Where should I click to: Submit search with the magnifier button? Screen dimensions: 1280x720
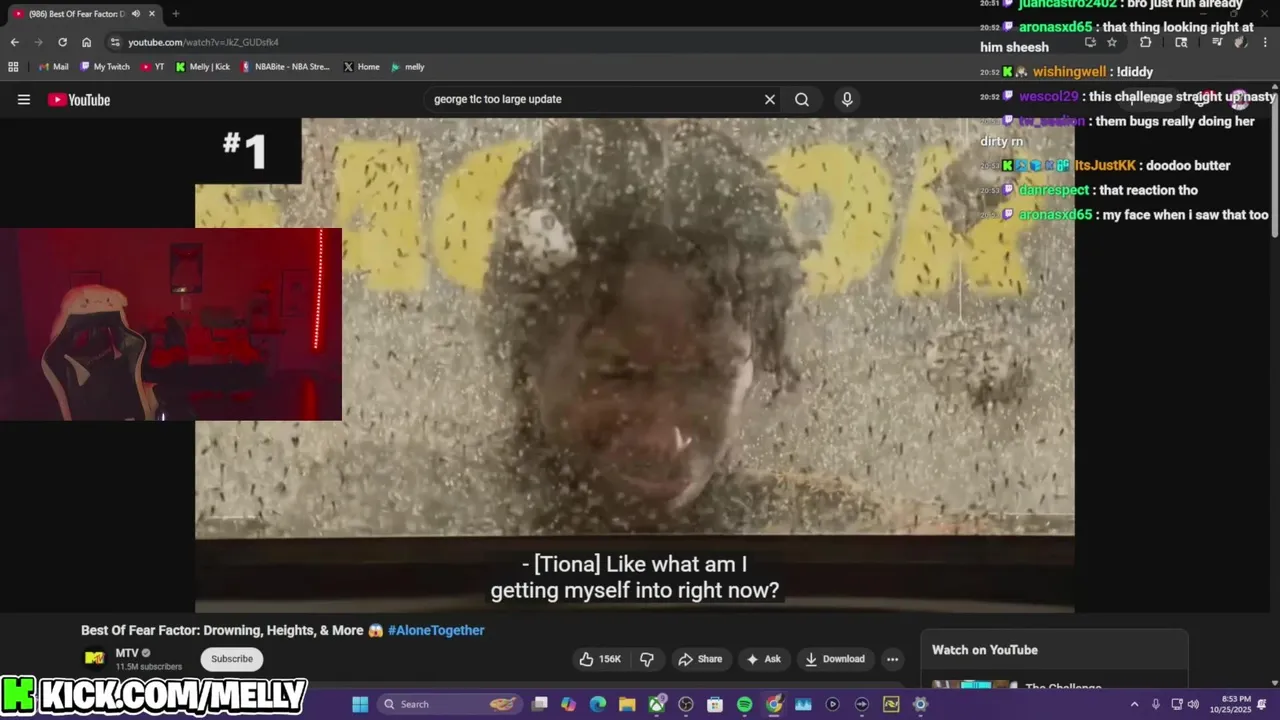pyautogui.click(x=802, y=99)
